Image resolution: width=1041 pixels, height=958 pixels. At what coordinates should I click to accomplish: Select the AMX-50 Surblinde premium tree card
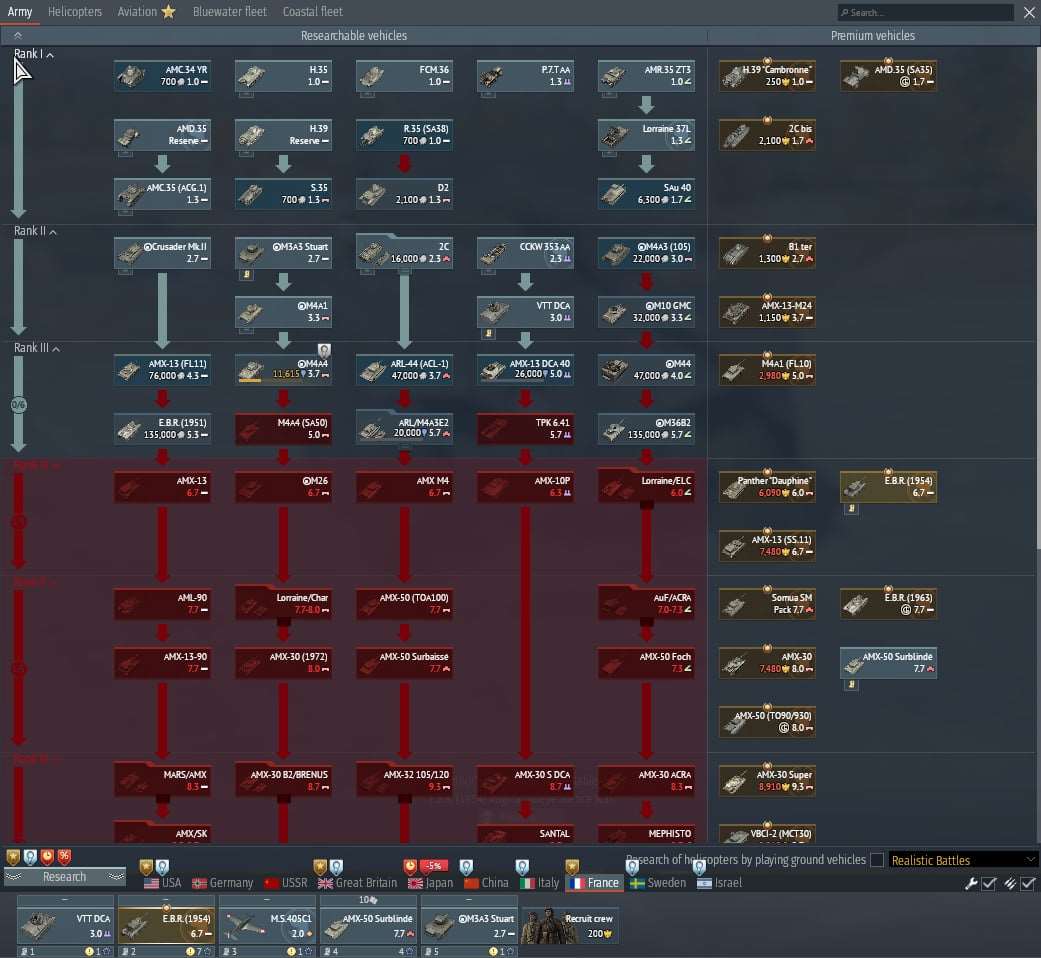pyautogui.click(x=888, y=663)
